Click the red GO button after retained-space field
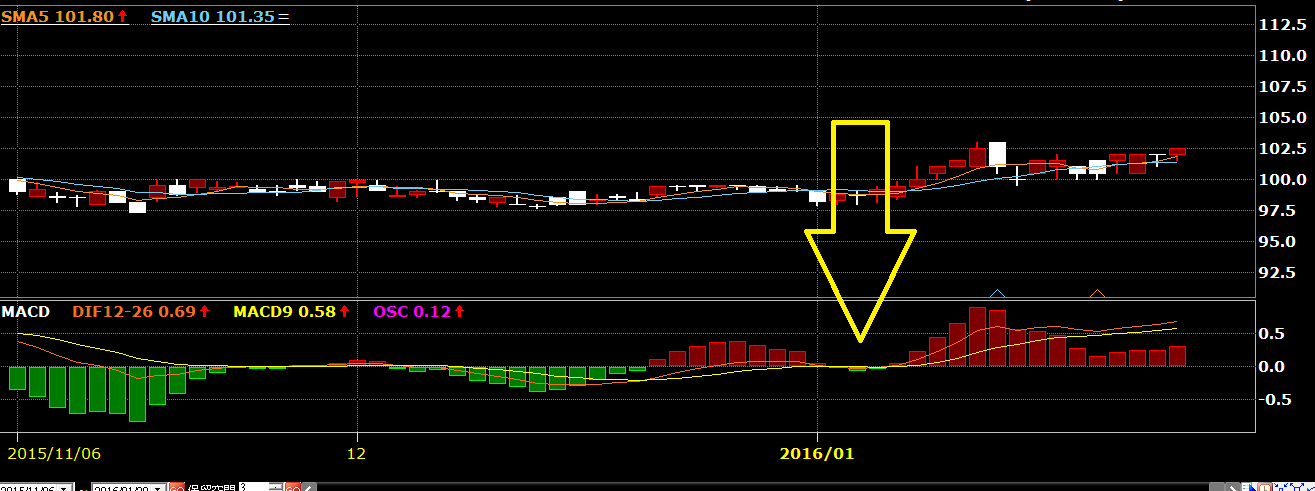Screen dimensions: 1315x491 click(292, 487)
